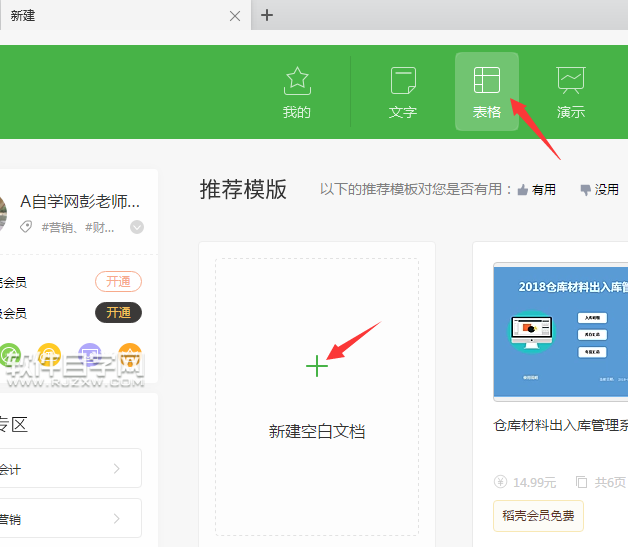This screenshot has width=628, height=547.
Task: Click the purple member privilege icon
Action: [90, 354]
